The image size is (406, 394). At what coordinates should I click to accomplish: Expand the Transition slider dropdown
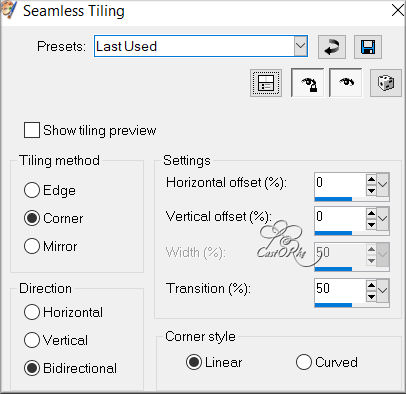pos(383,290)
